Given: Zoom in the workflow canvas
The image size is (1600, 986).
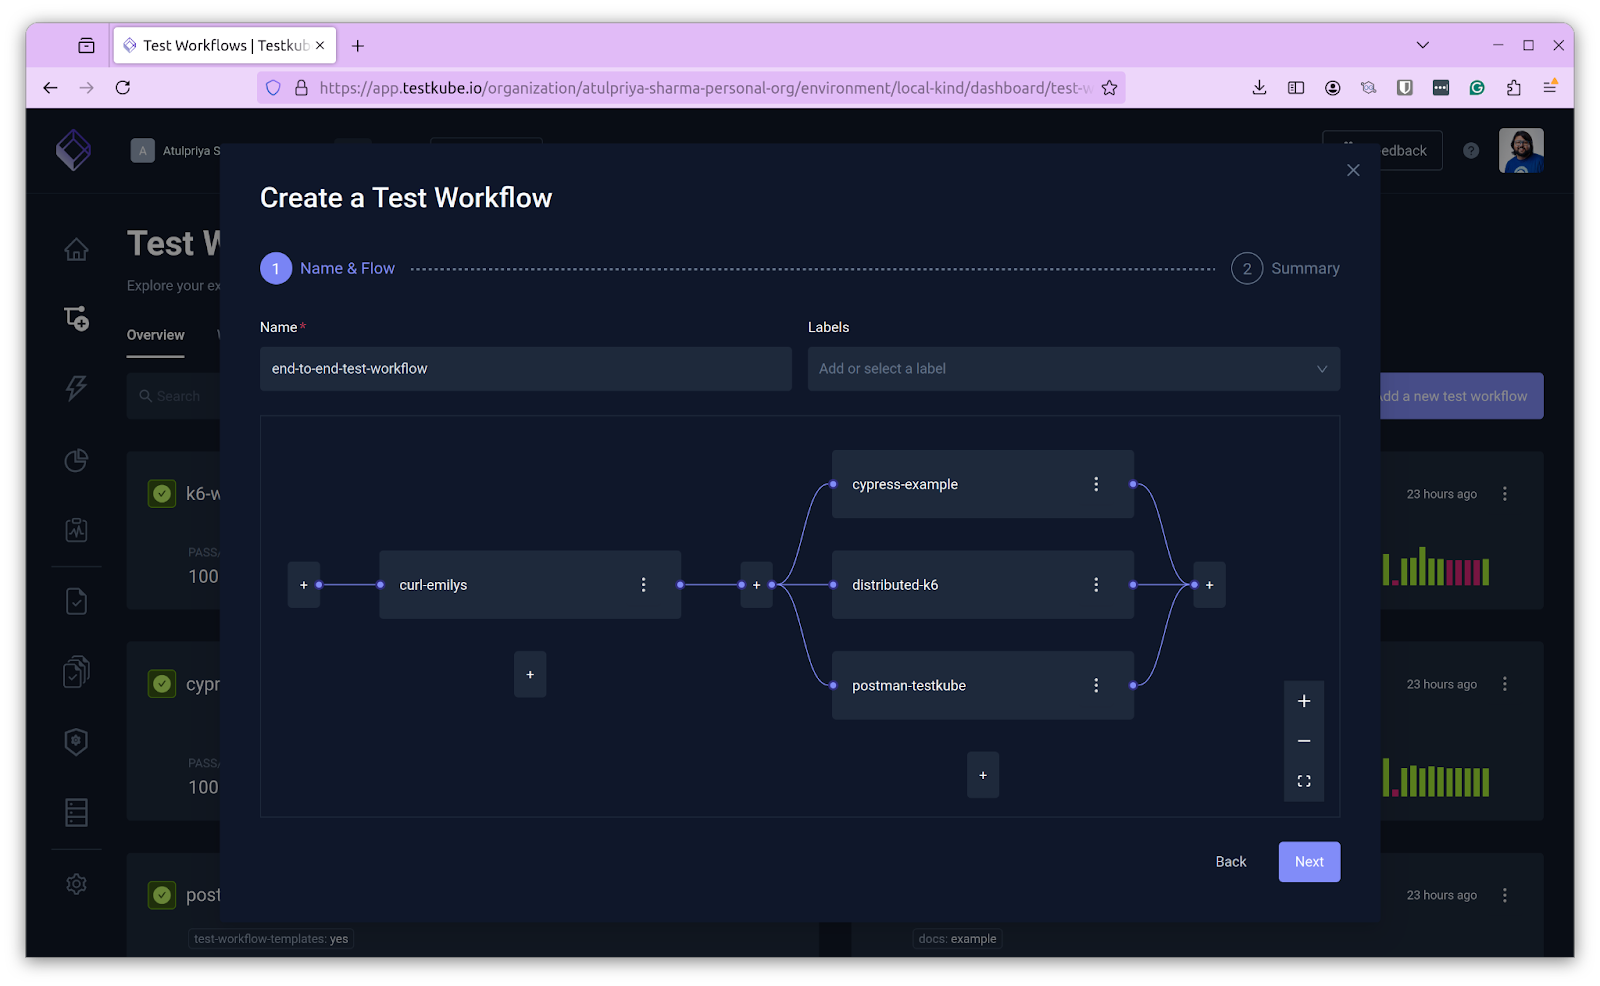Looking at the screenshot, I should [1304, 701].
